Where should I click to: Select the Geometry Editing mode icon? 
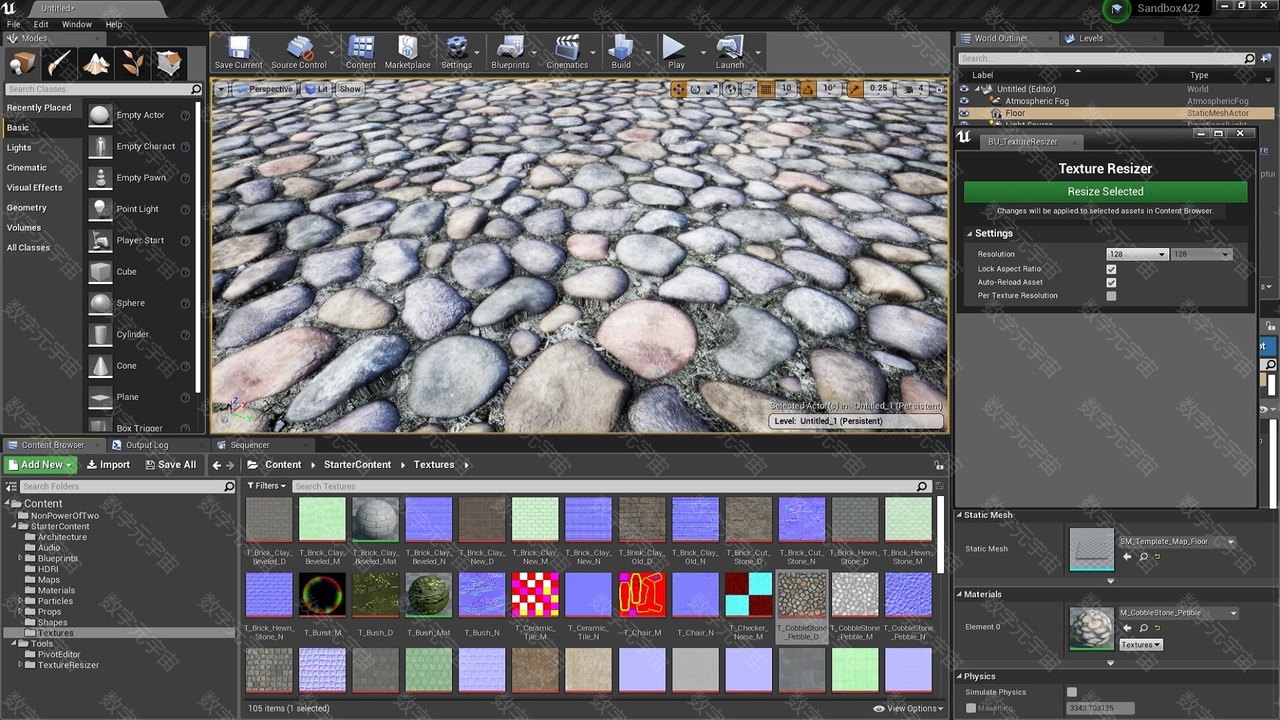[x=170, y=63]
